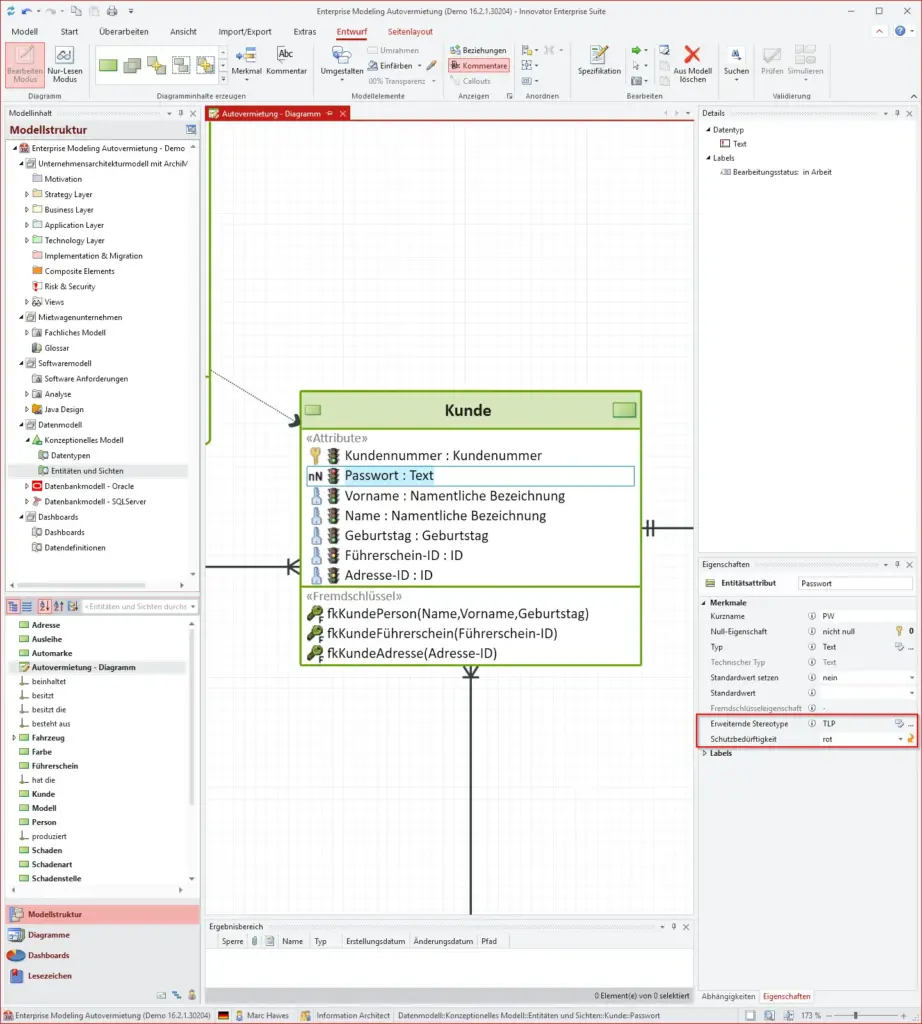Expand the Labels section in Eigenschaften
The image size is (922, 1024).
point(704,753)
